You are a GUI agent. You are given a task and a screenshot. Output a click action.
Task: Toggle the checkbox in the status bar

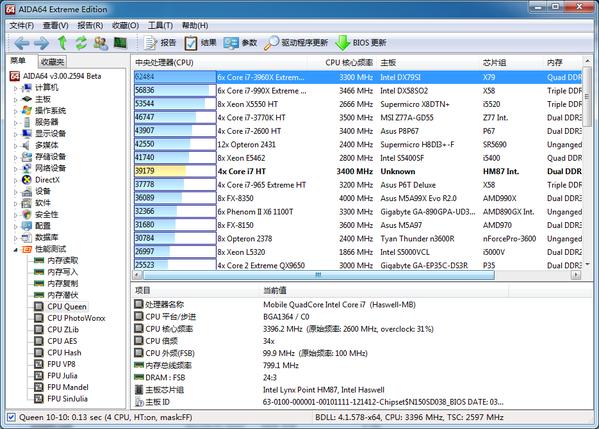11,417
